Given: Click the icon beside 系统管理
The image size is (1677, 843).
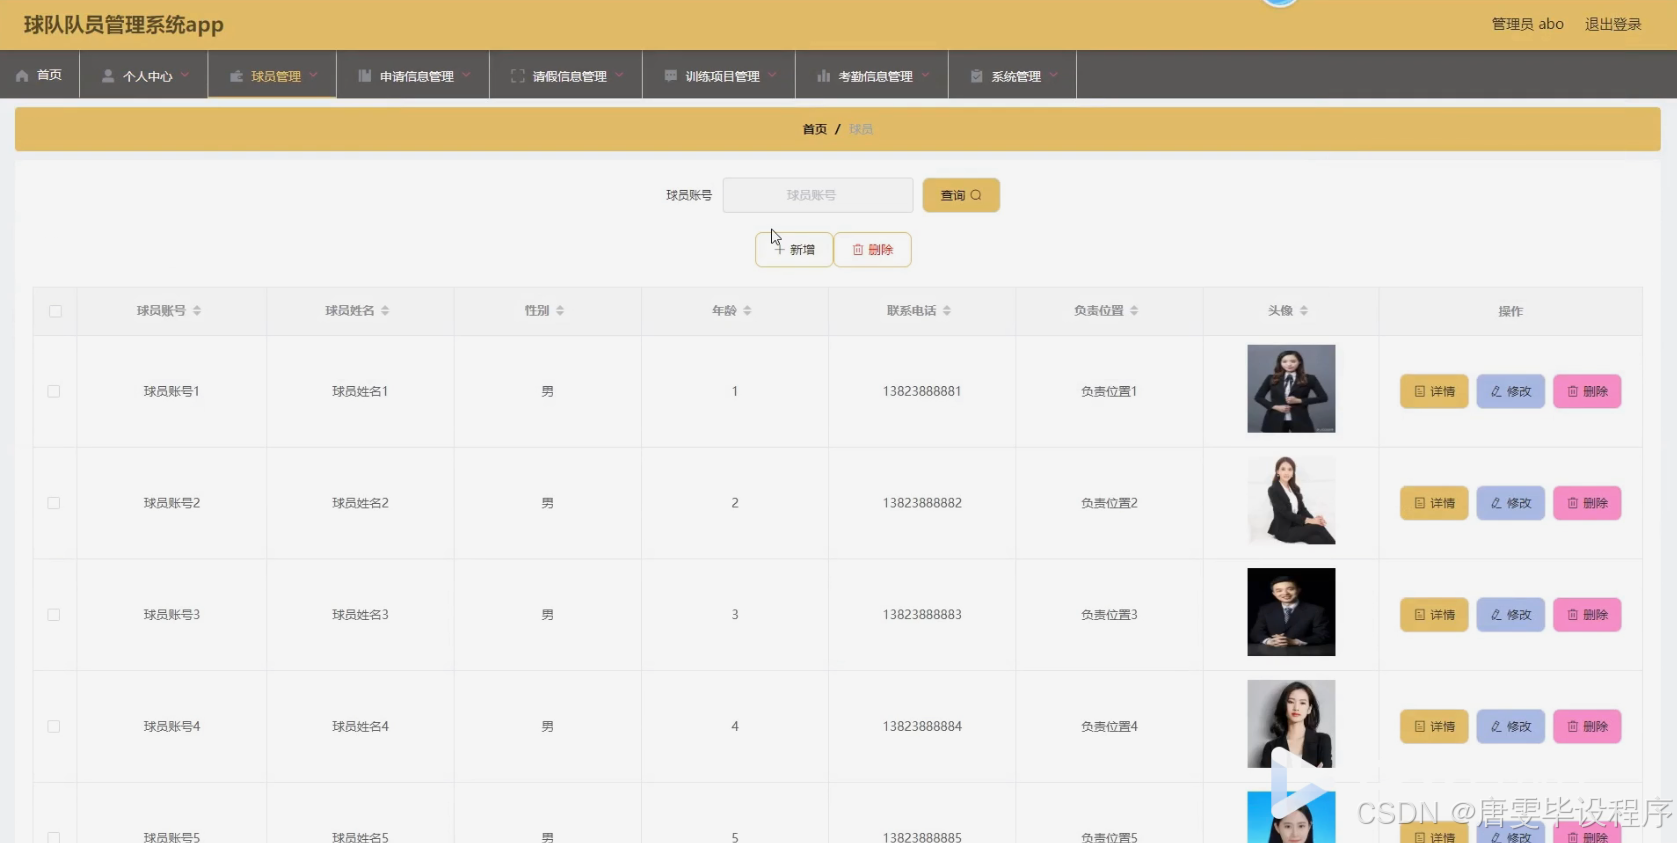Looking at the screenshot, I should coord(977,76).
